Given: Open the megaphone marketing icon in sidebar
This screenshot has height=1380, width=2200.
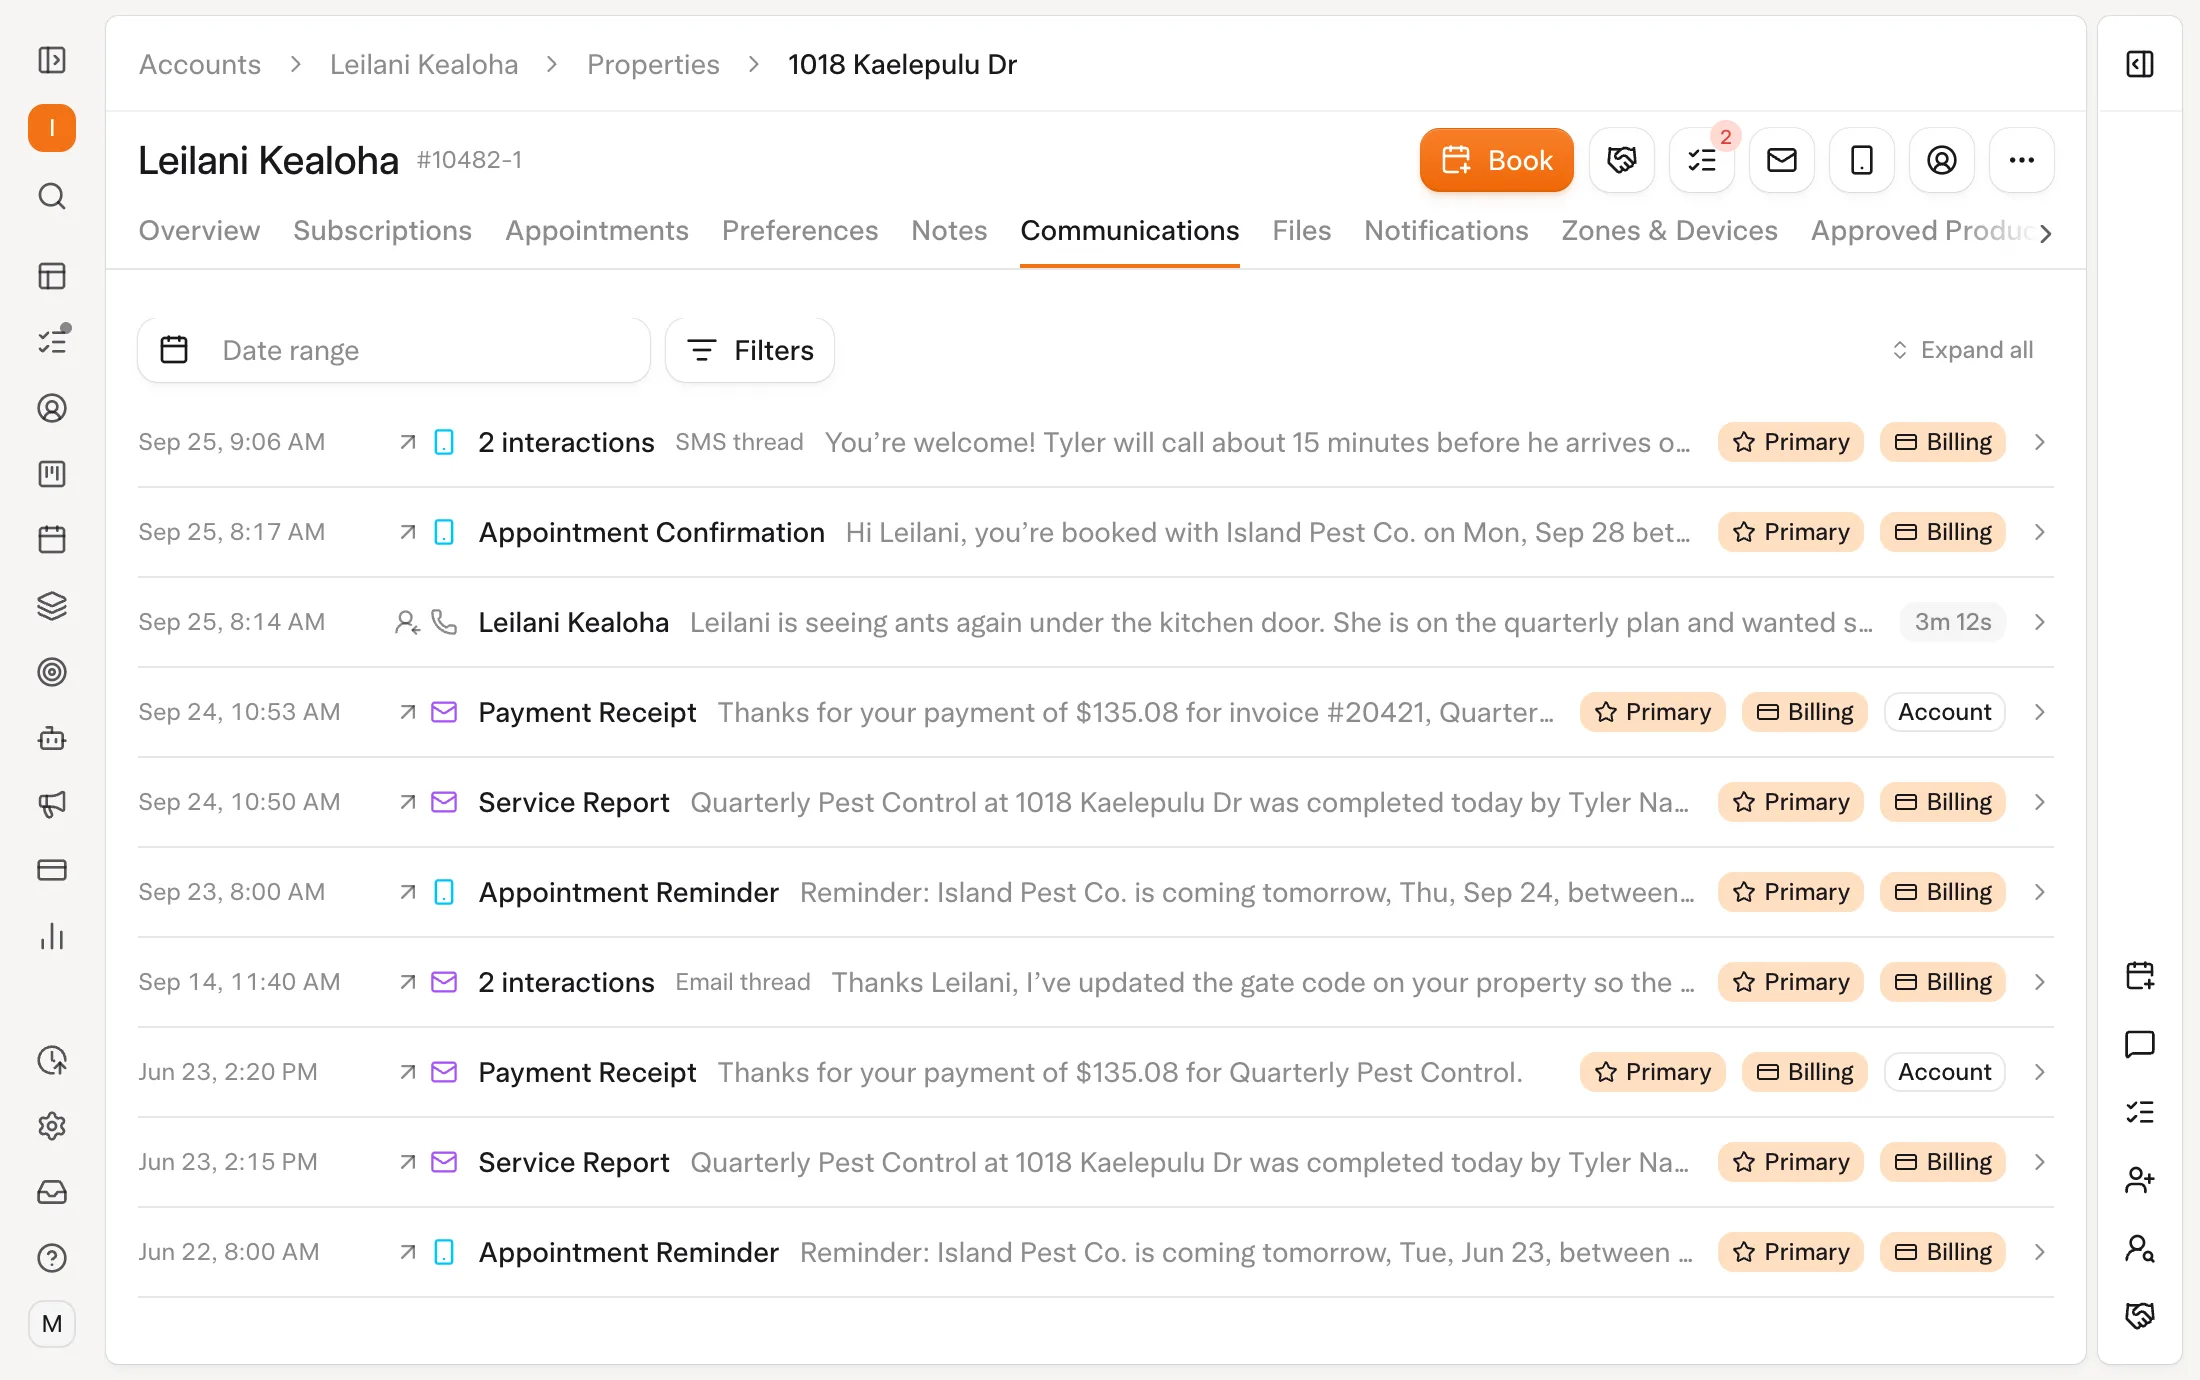Looking at the screenshot, I should (52, 804).
